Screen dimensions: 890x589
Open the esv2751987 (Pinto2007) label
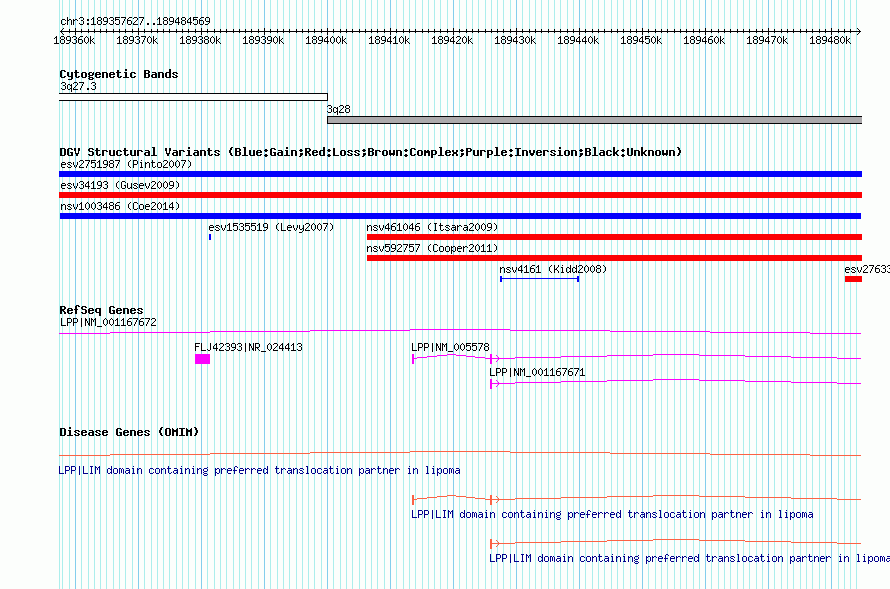pyautogui.click(x=126, y=164)
